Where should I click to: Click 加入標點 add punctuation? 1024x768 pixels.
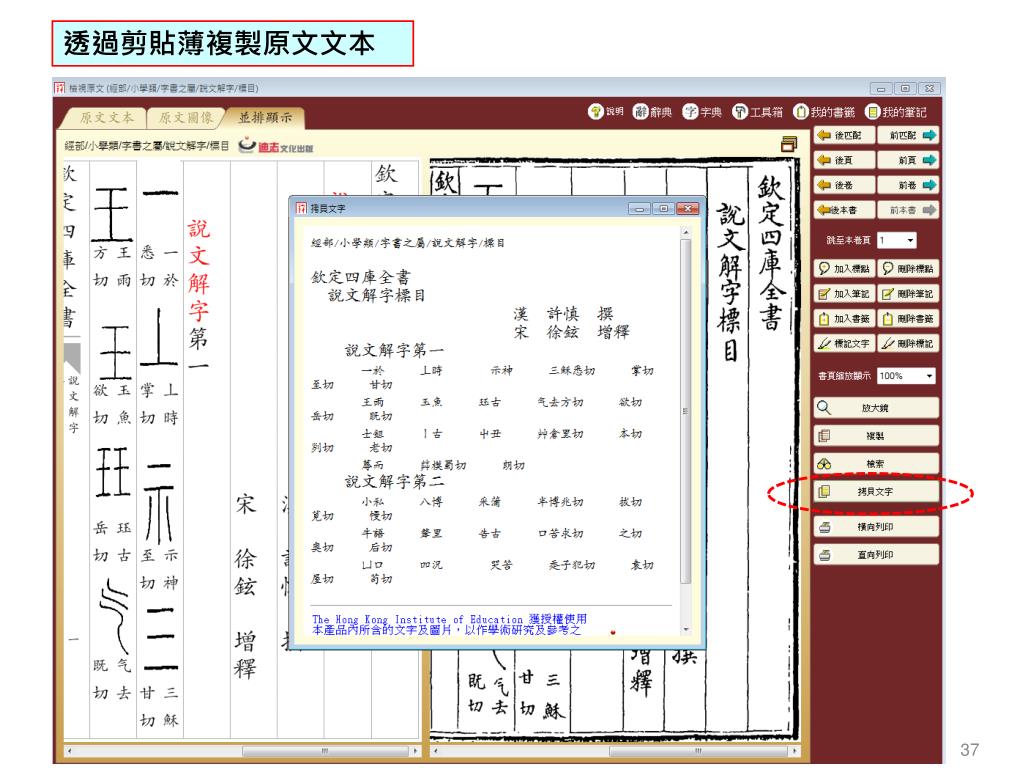coord(844,268)
